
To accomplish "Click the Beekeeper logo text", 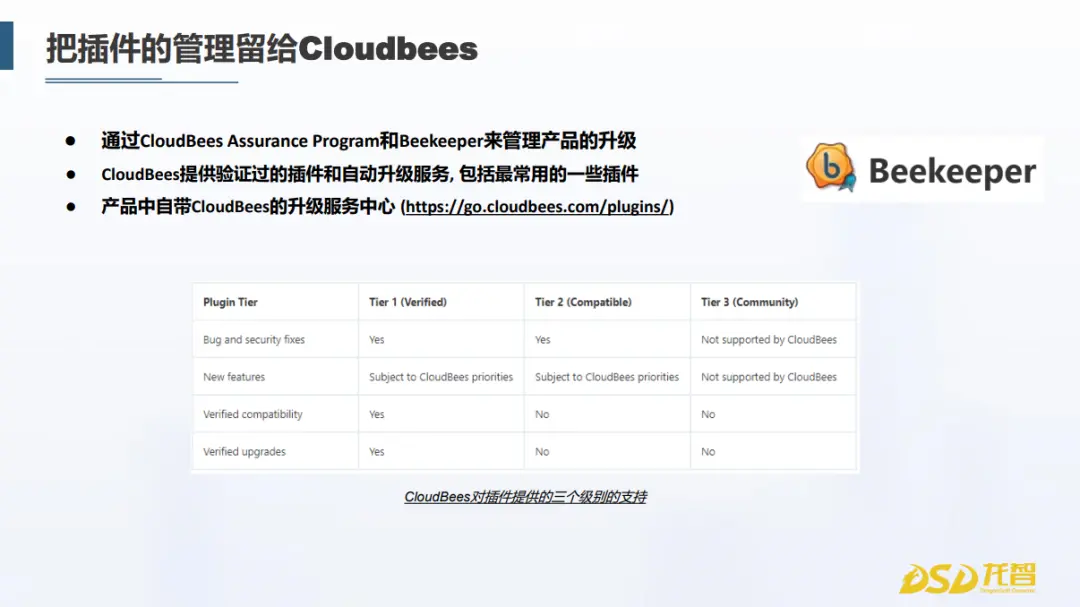I will pos(952,172).
